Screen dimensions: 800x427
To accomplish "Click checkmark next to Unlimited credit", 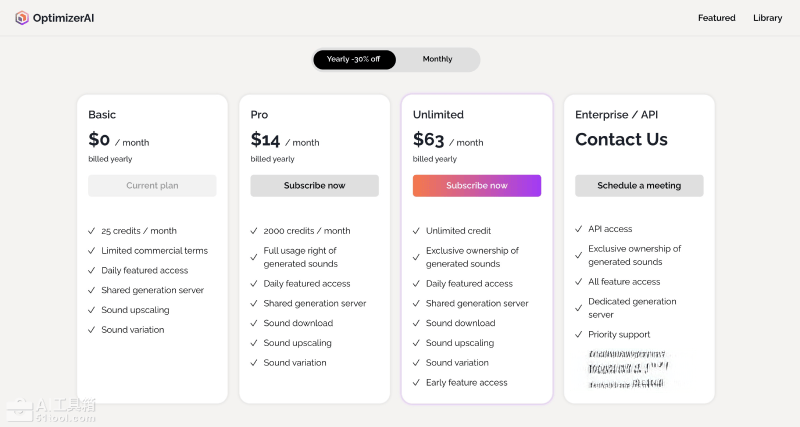I will click(x=416, y=231).
